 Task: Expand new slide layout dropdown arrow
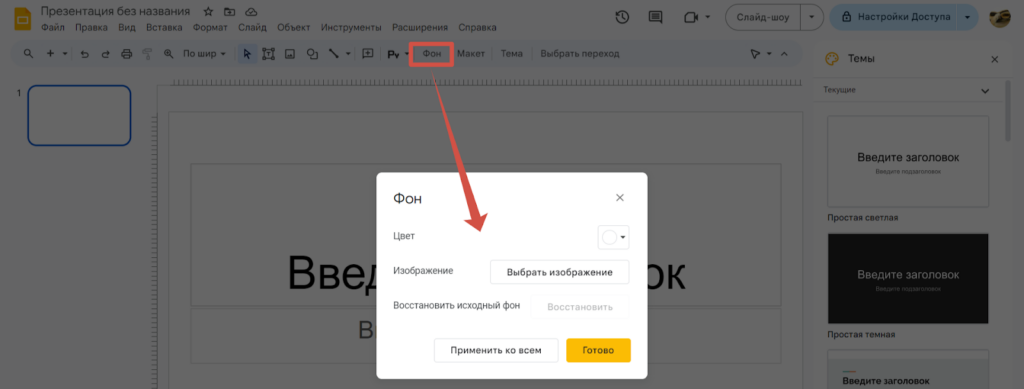click(65, 54)
